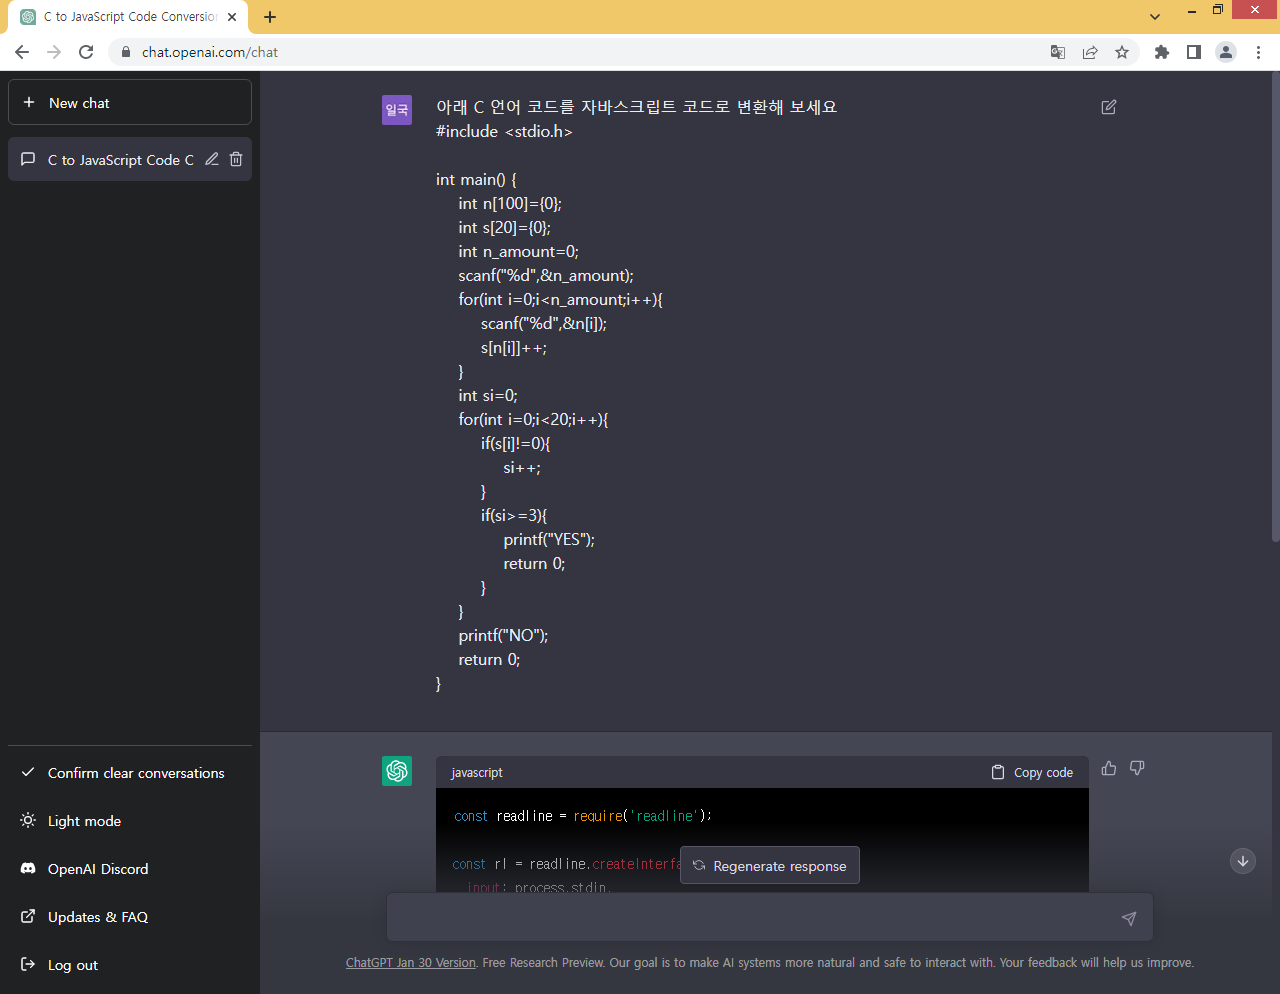Confirm clear conversations
The width and height of the screenshot is (1280, 994).
coord(130,773)
